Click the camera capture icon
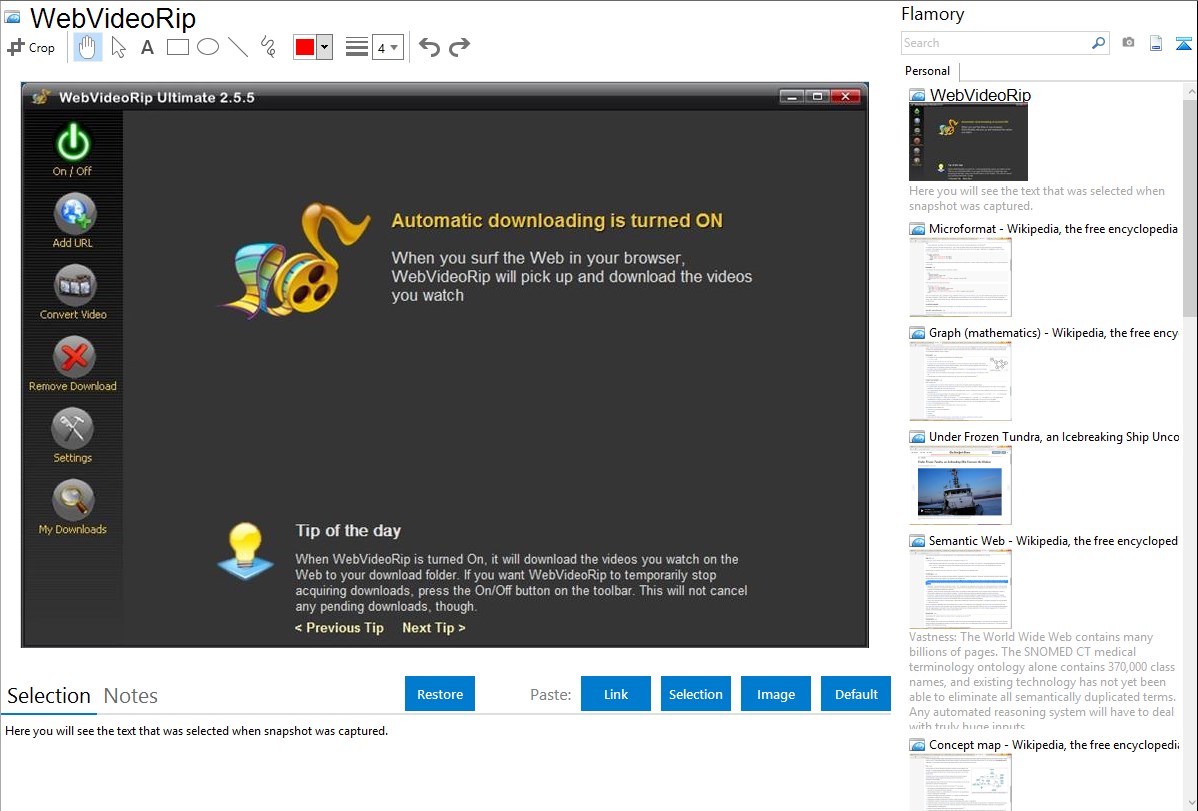This screenshot has height=811, width=1198. coord(1128,43)
